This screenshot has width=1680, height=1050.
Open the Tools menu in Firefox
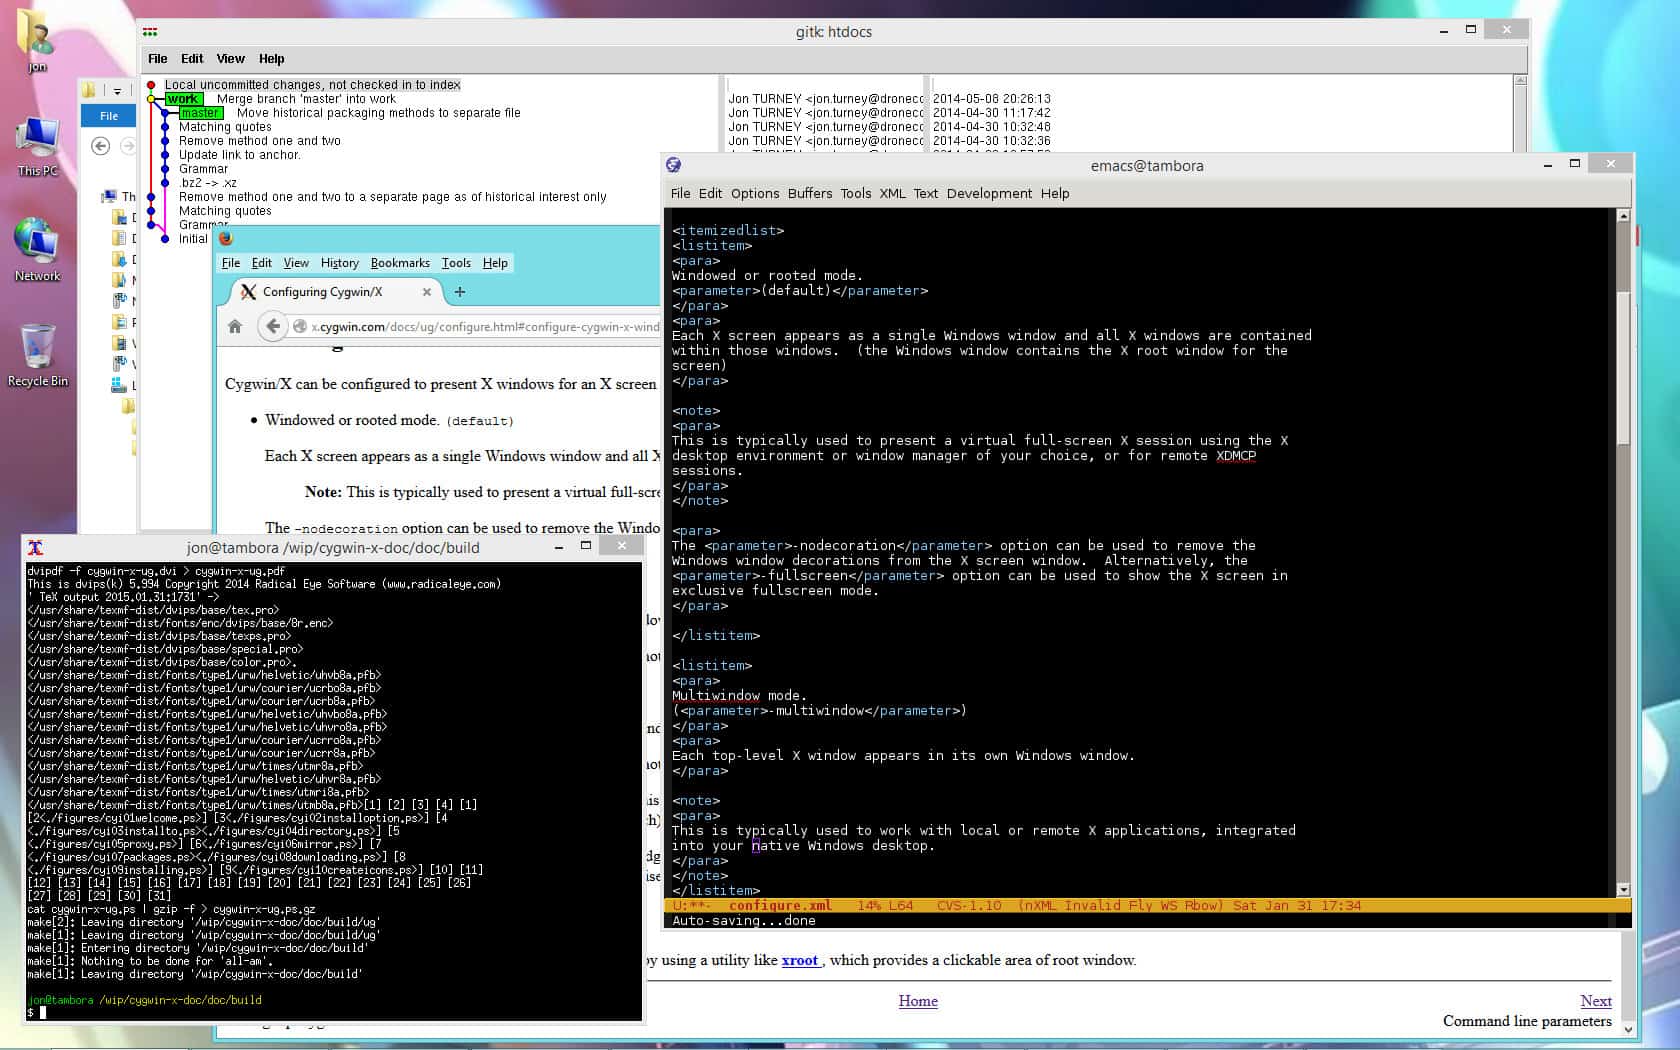tap(456, 263)
